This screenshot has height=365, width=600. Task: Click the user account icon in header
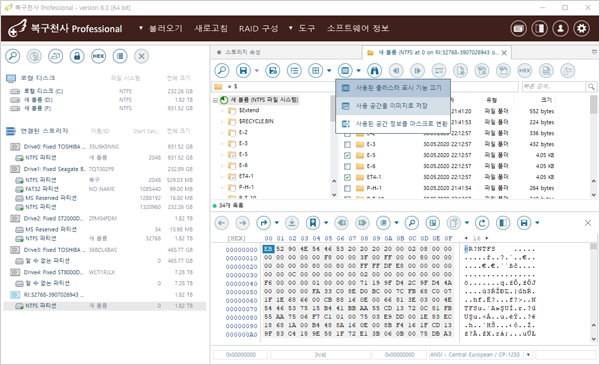[561, 28]
